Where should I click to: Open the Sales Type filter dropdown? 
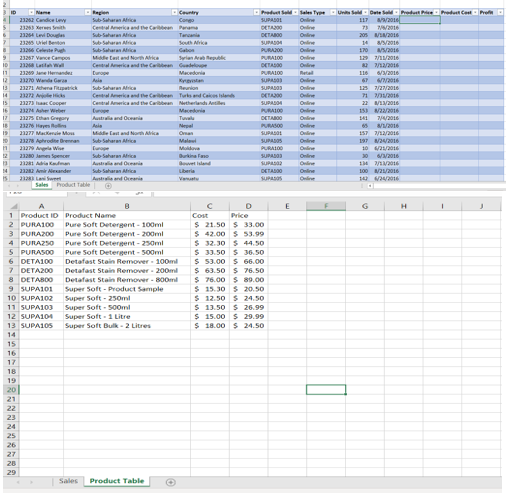[x=333, y=12]
